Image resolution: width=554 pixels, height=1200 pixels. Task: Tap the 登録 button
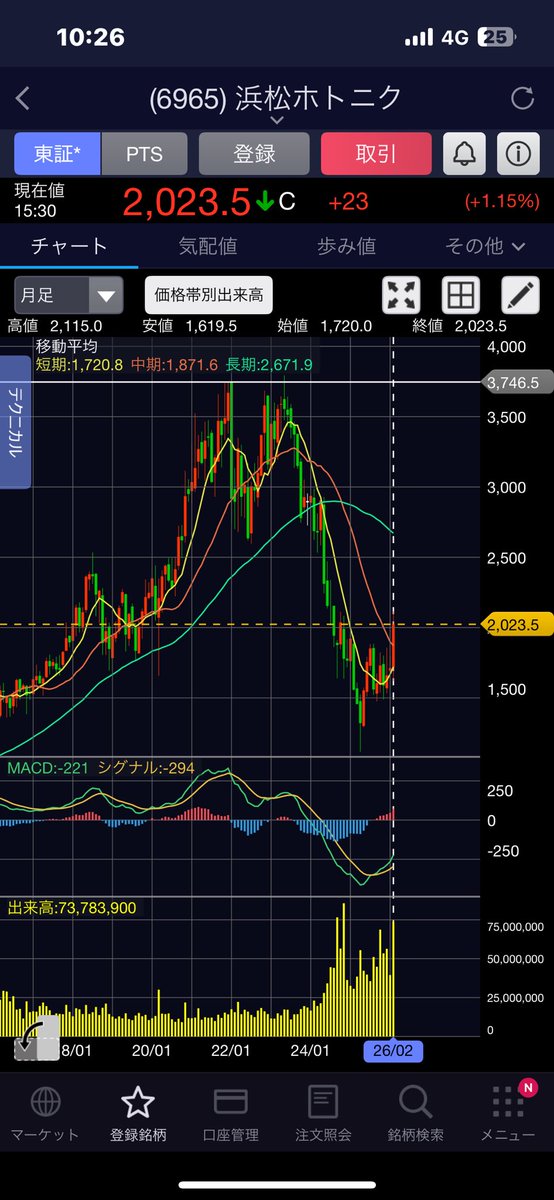254,154
